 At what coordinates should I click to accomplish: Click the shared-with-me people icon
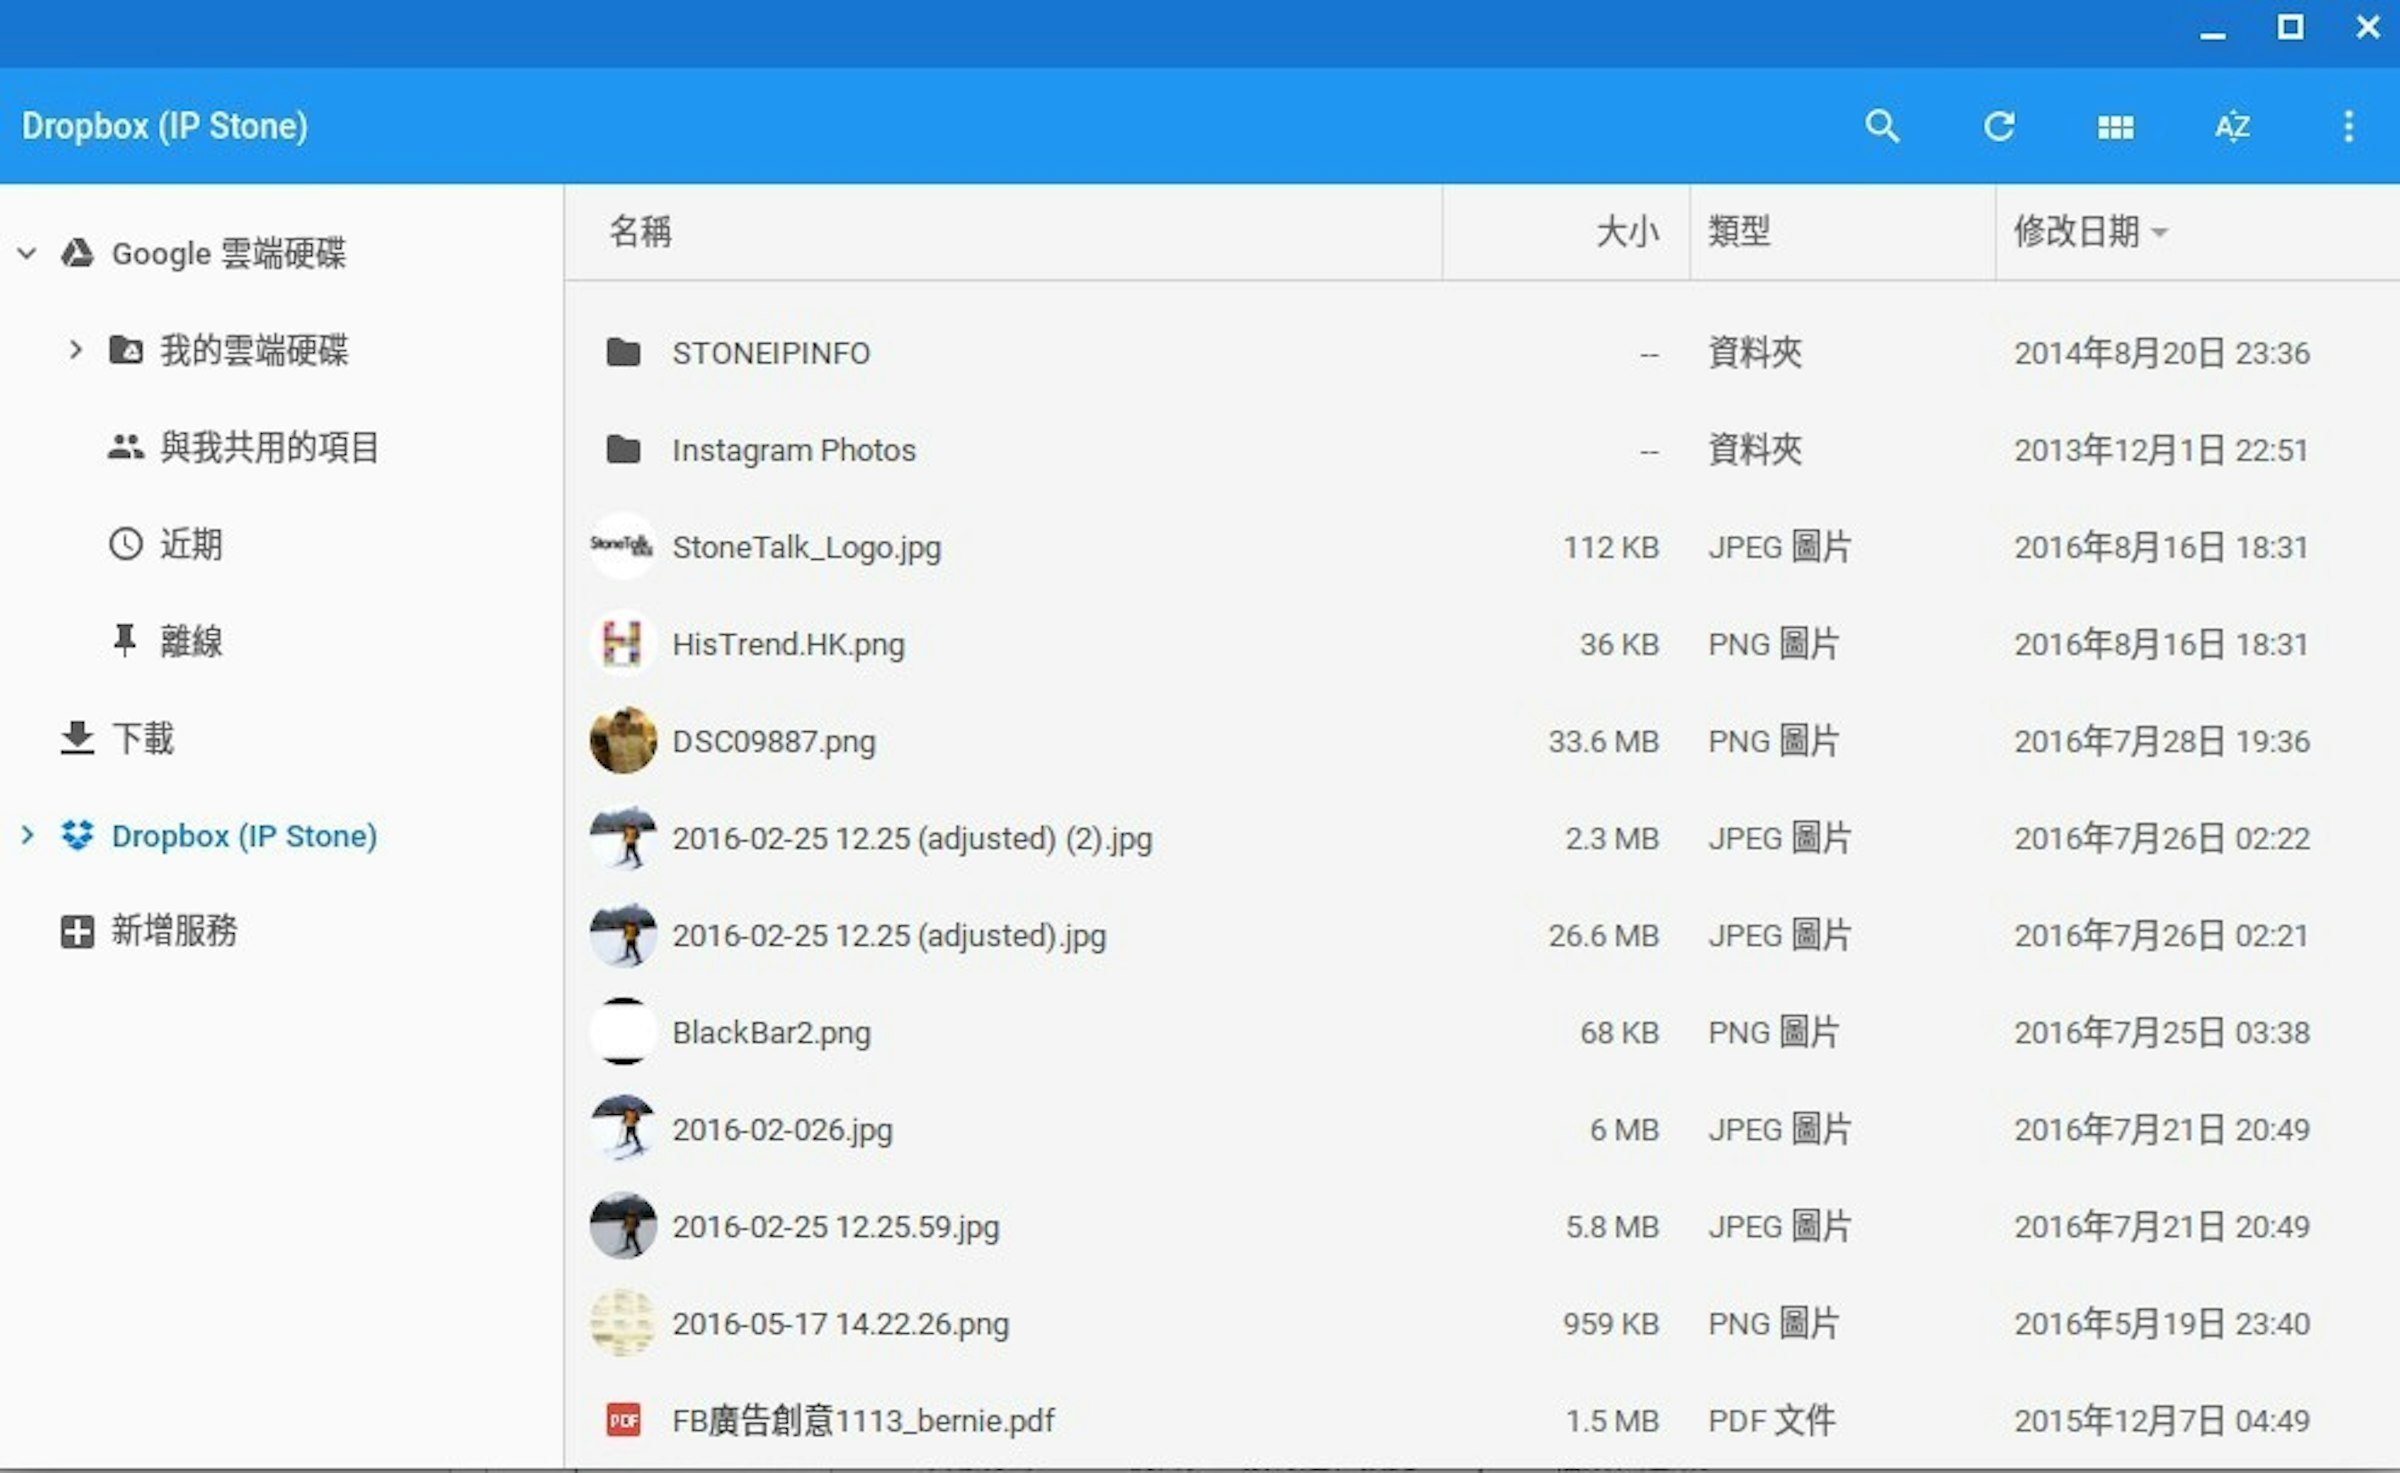coord(125,447)
